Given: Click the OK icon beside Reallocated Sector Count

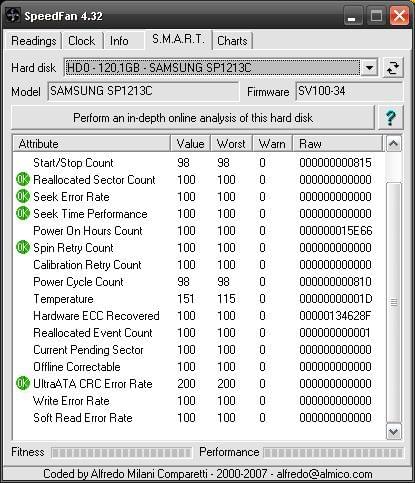Looking at the screenshot, I should (23, 179).
